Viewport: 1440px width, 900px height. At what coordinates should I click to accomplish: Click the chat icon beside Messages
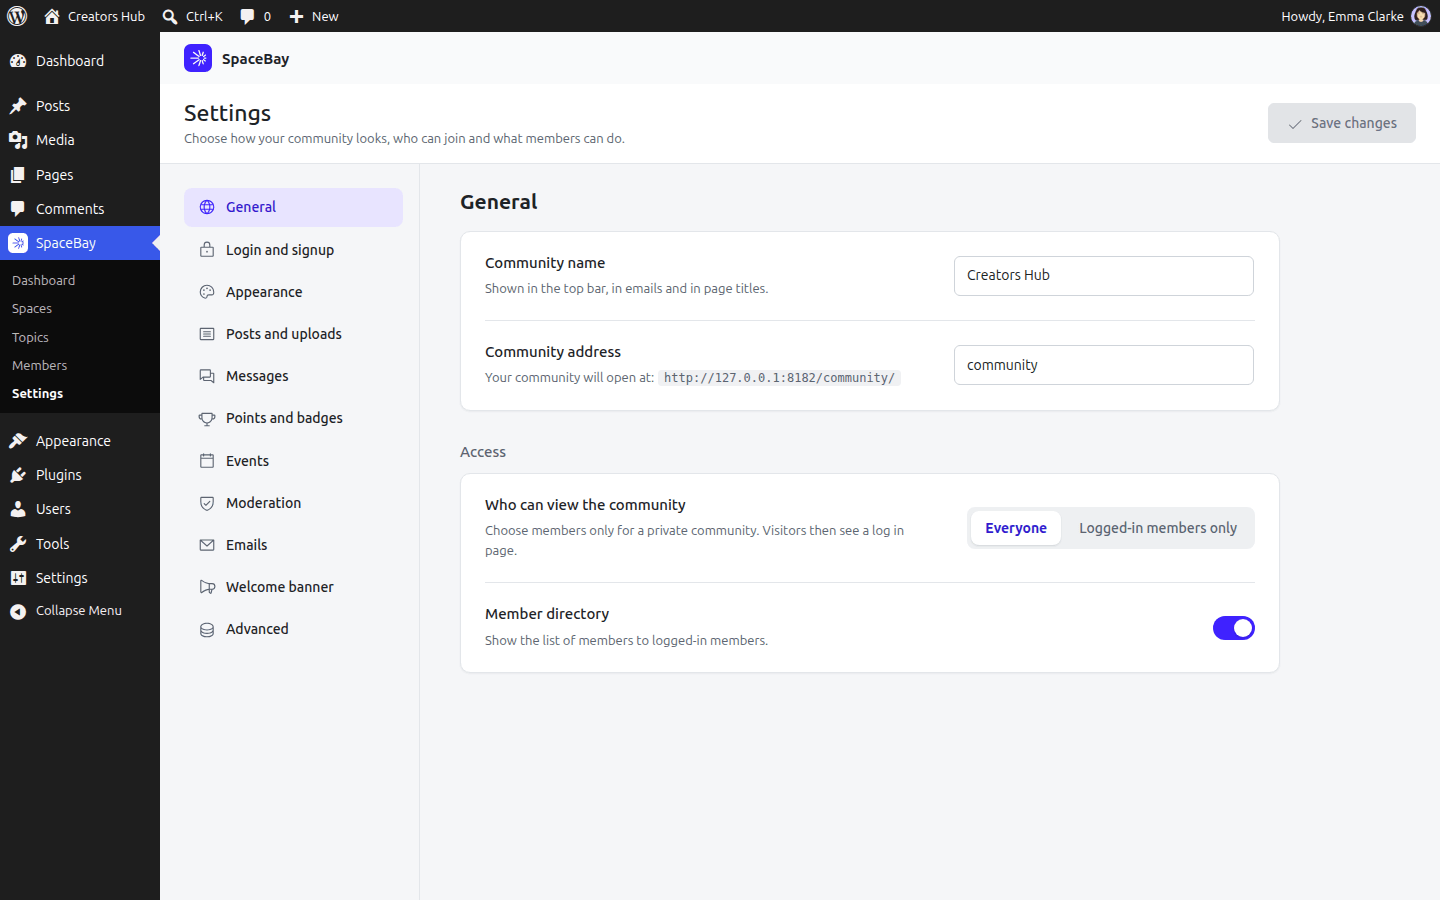click(207, 376)
